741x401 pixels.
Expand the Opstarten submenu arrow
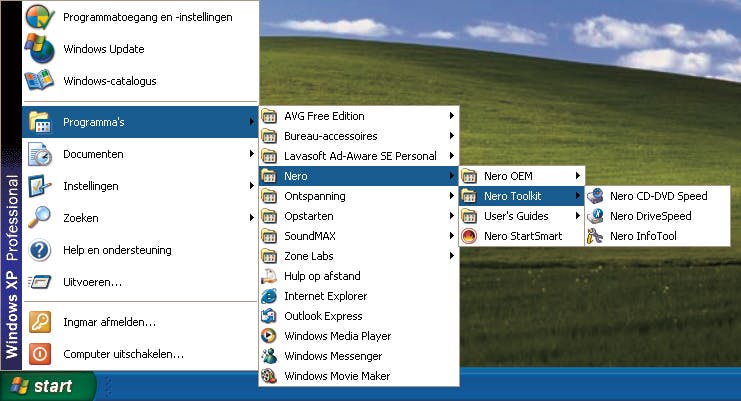click(452, 216)
